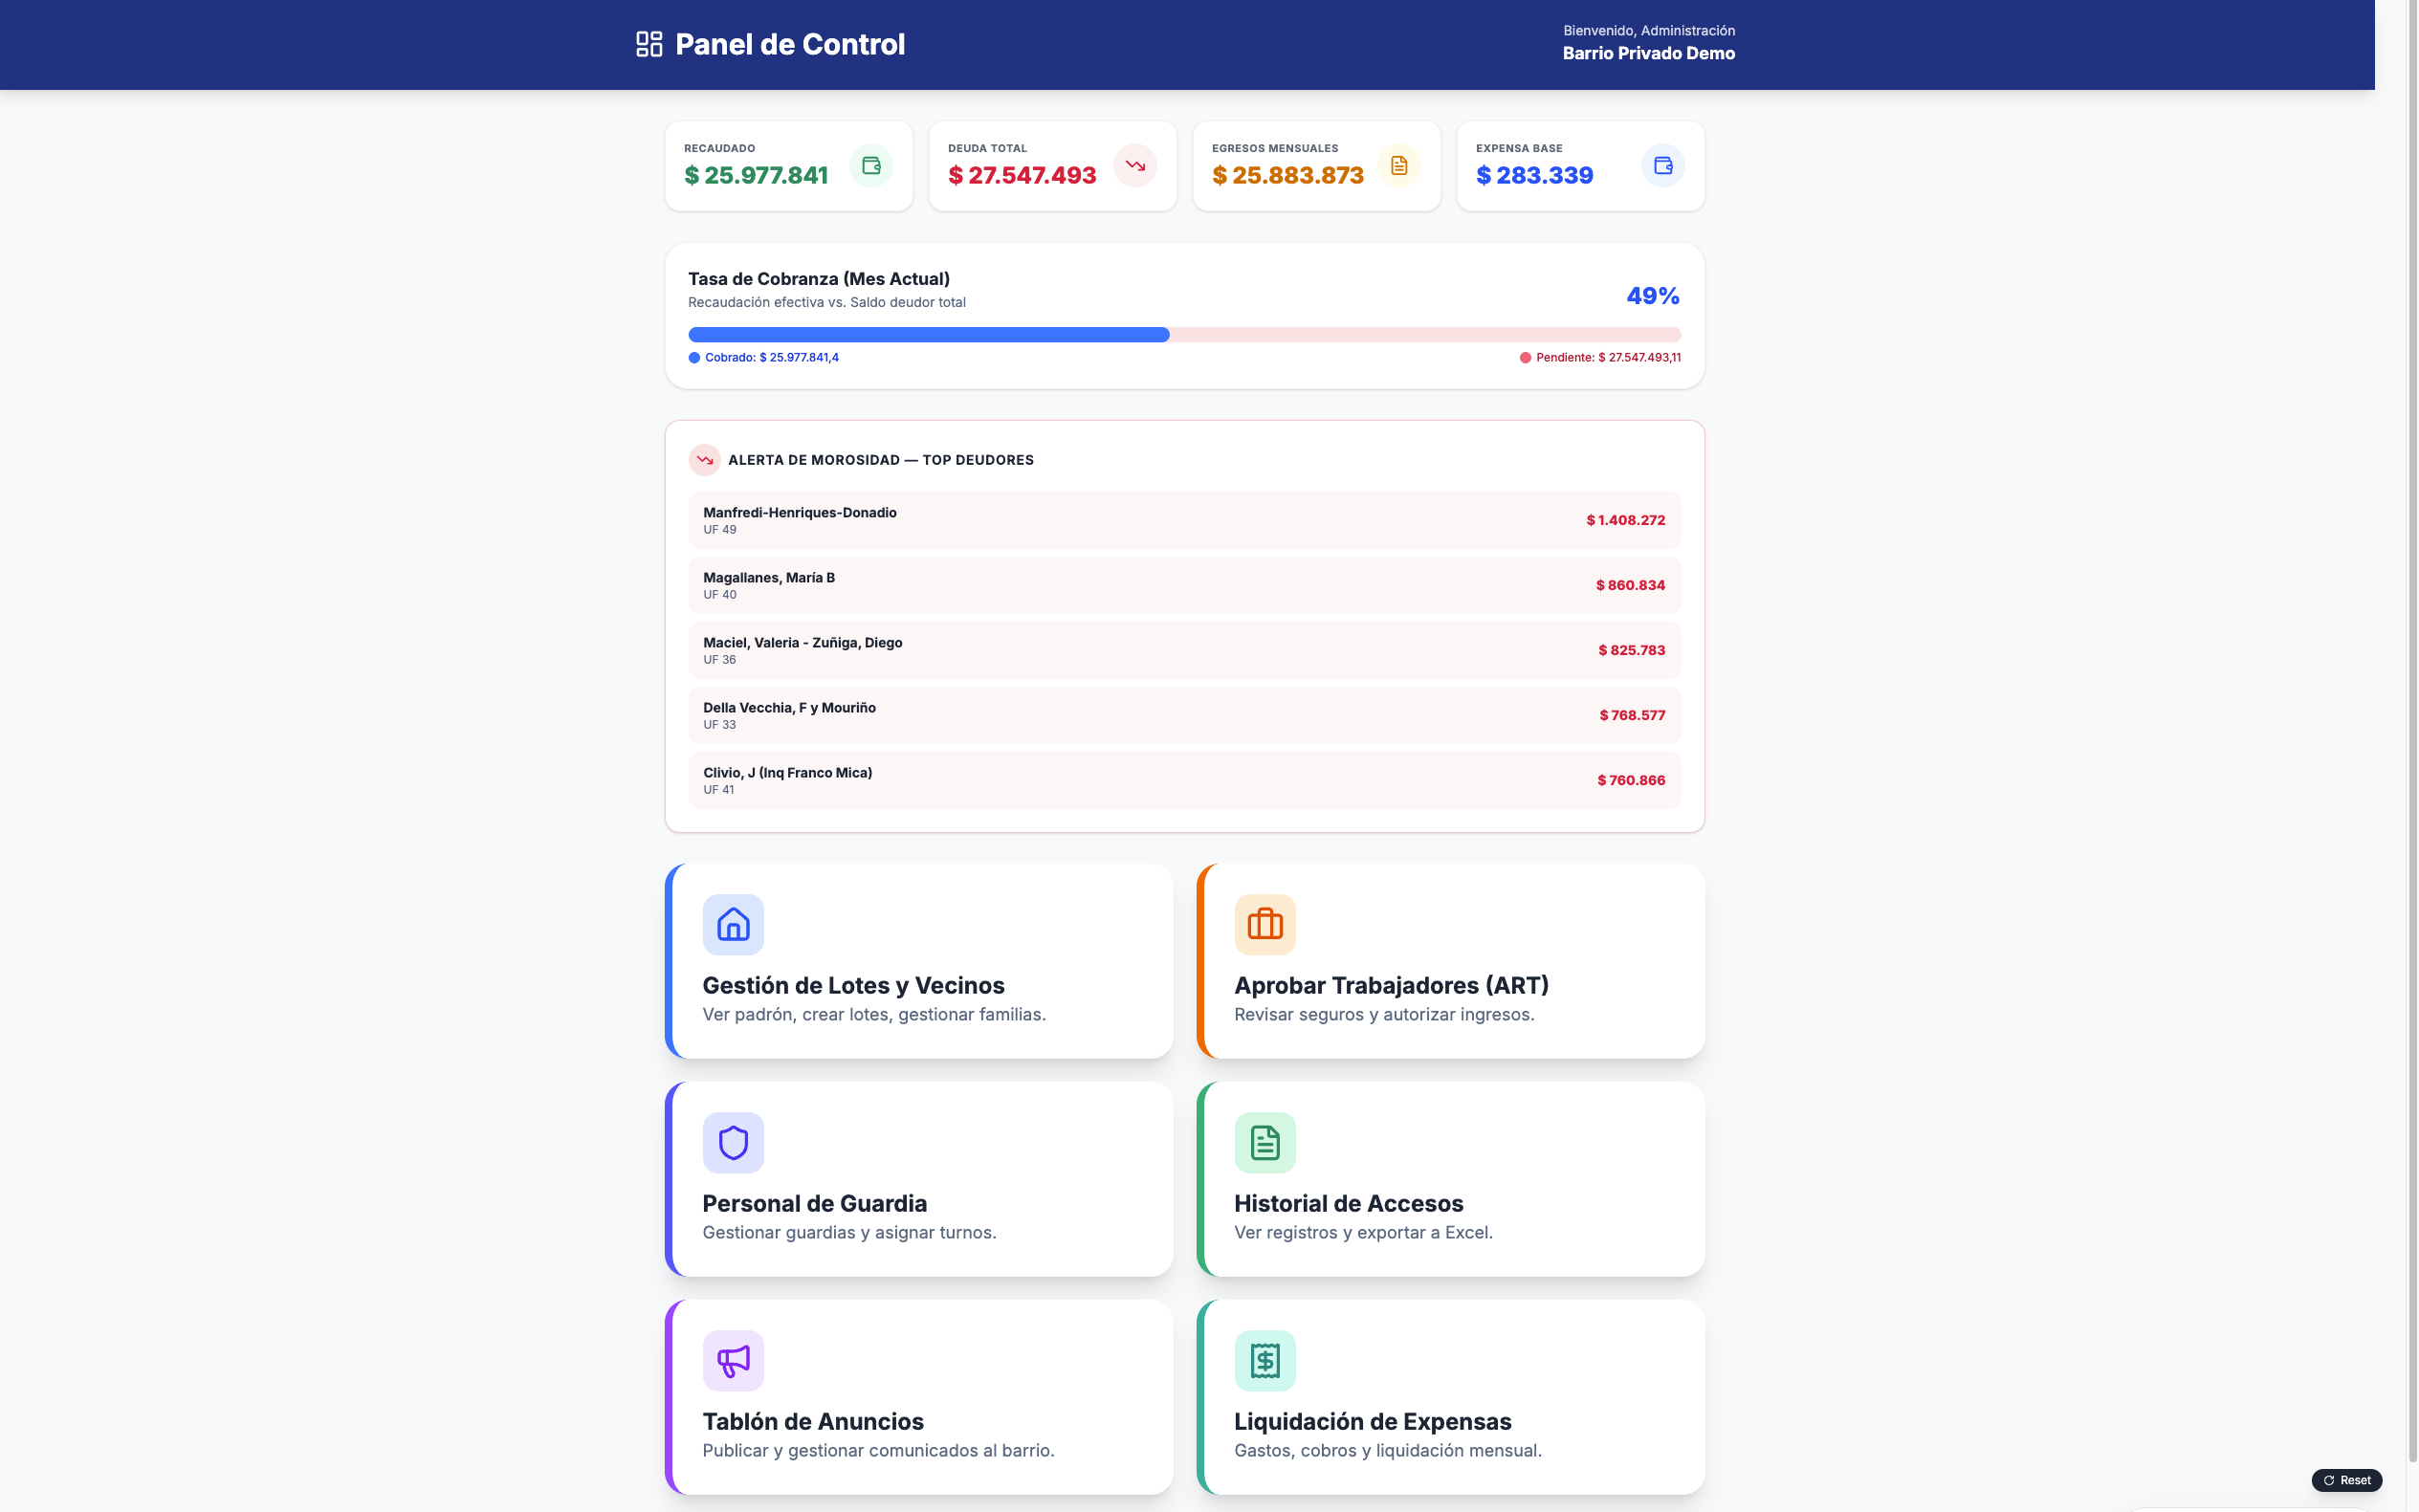This screenshot has height=1512, width=2419.
Task: Click the megaphone icon for Tablón de Anuncios
Action: pos(733,1360)
